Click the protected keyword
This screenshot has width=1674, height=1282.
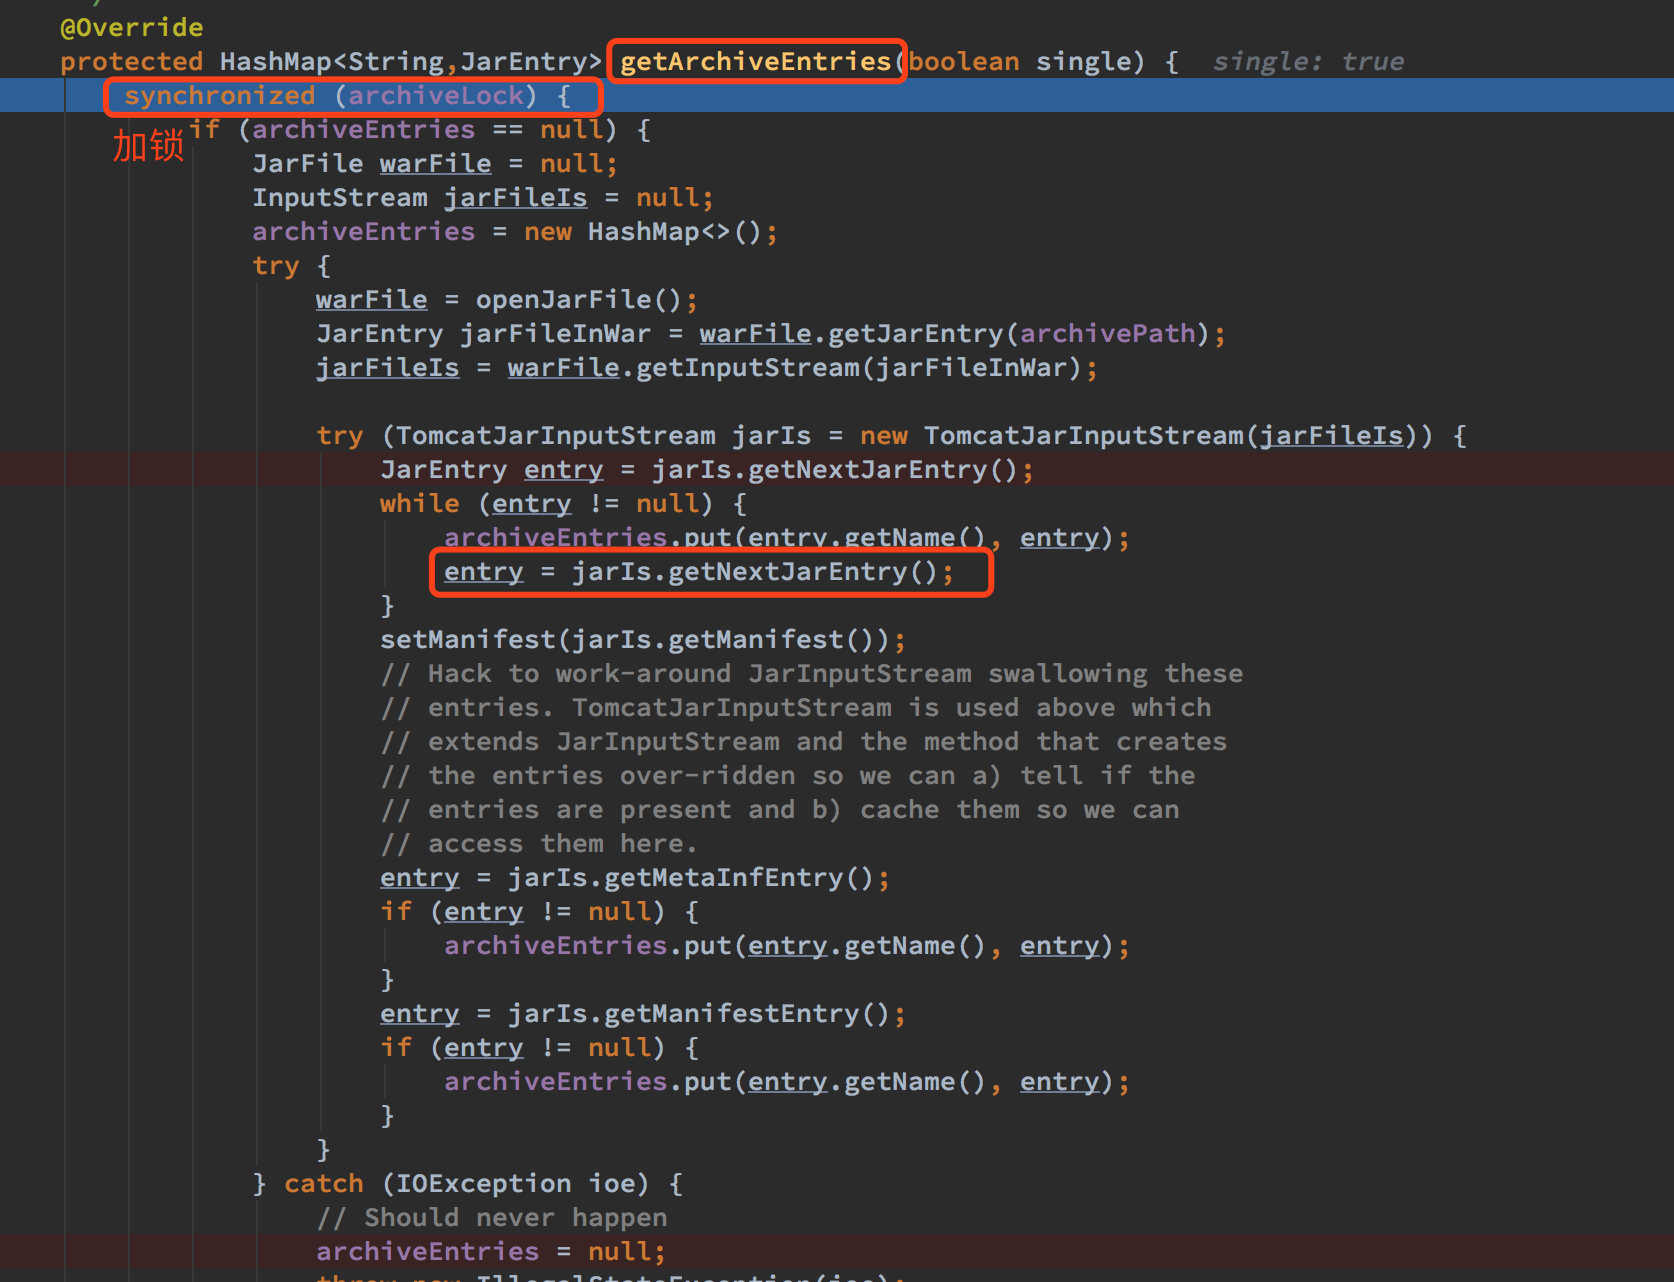131,61
